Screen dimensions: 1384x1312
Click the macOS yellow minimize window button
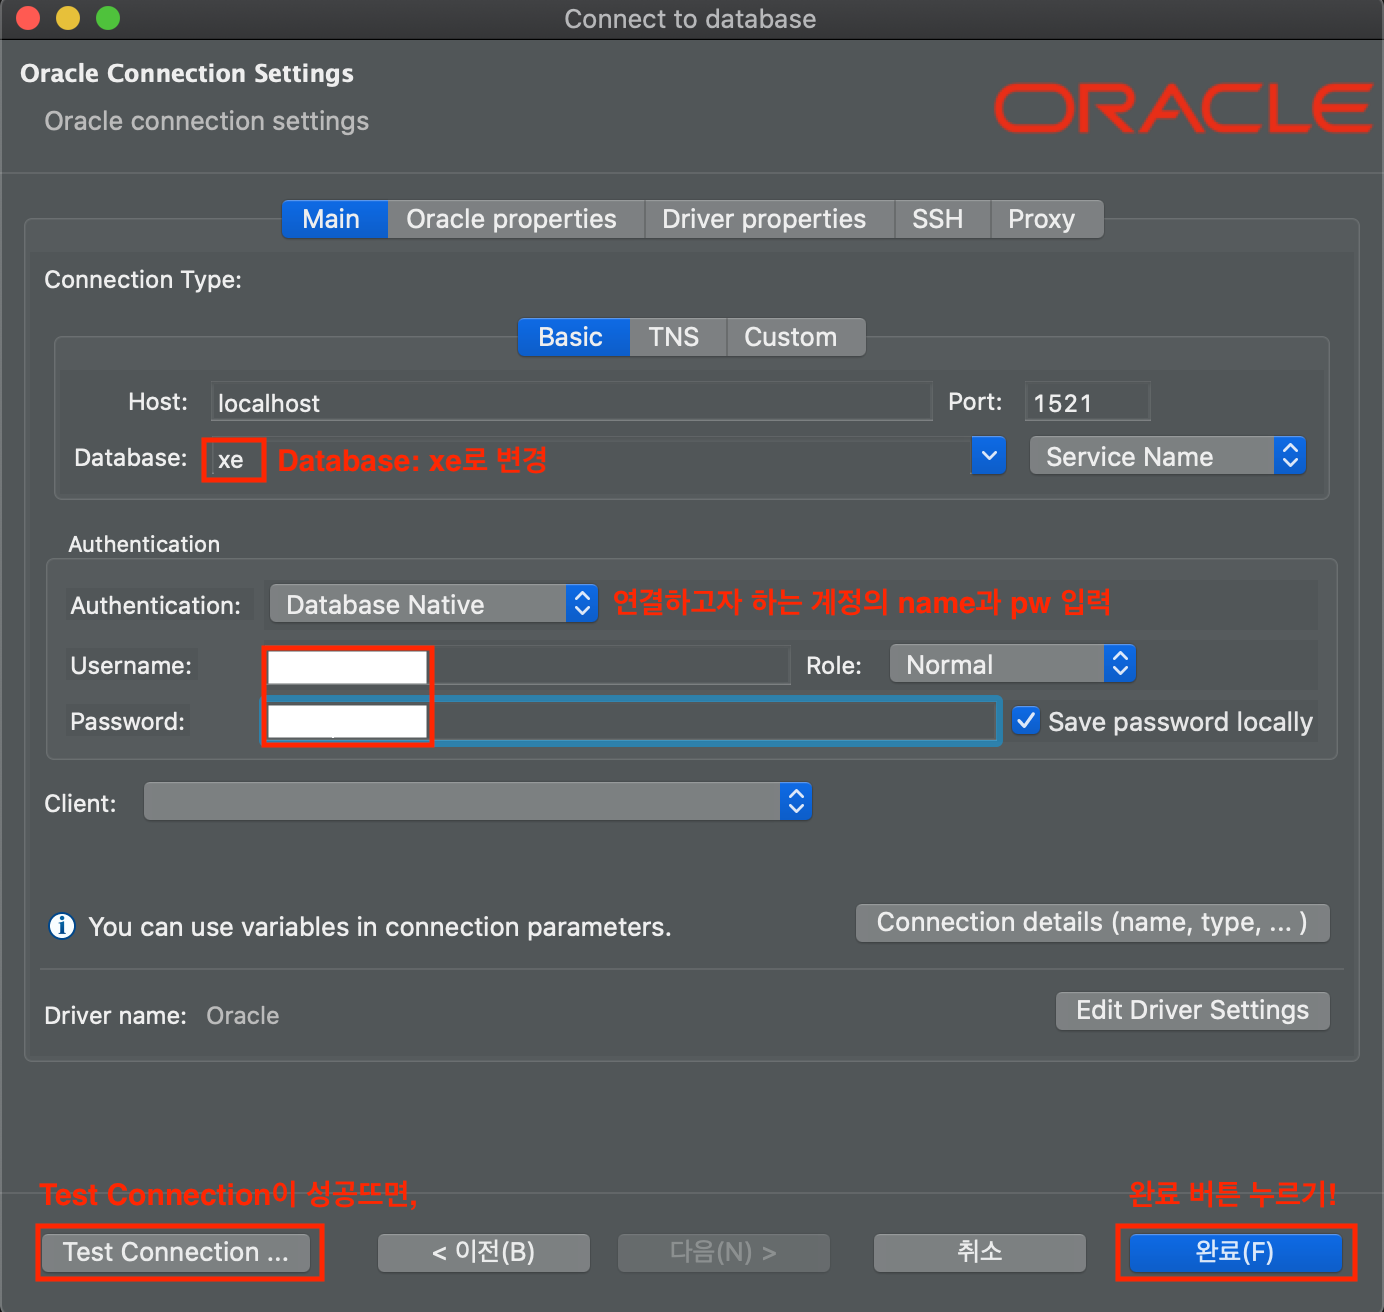pyautogui.click(x=68, y=17)
